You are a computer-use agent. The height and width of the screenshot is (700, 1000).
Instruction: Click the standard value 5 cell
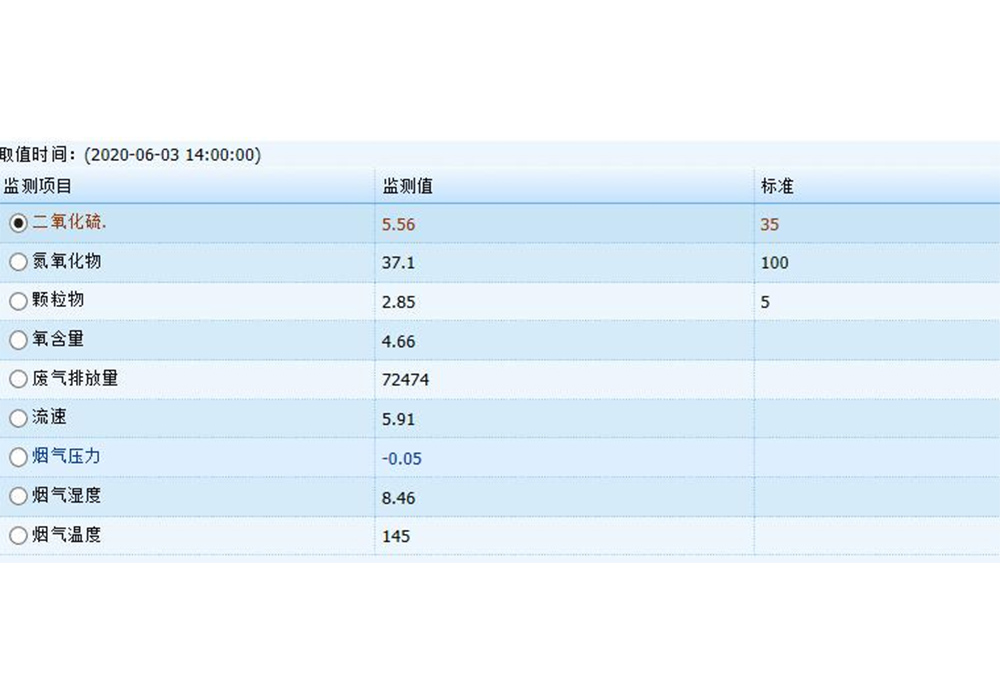coord(765,302)
